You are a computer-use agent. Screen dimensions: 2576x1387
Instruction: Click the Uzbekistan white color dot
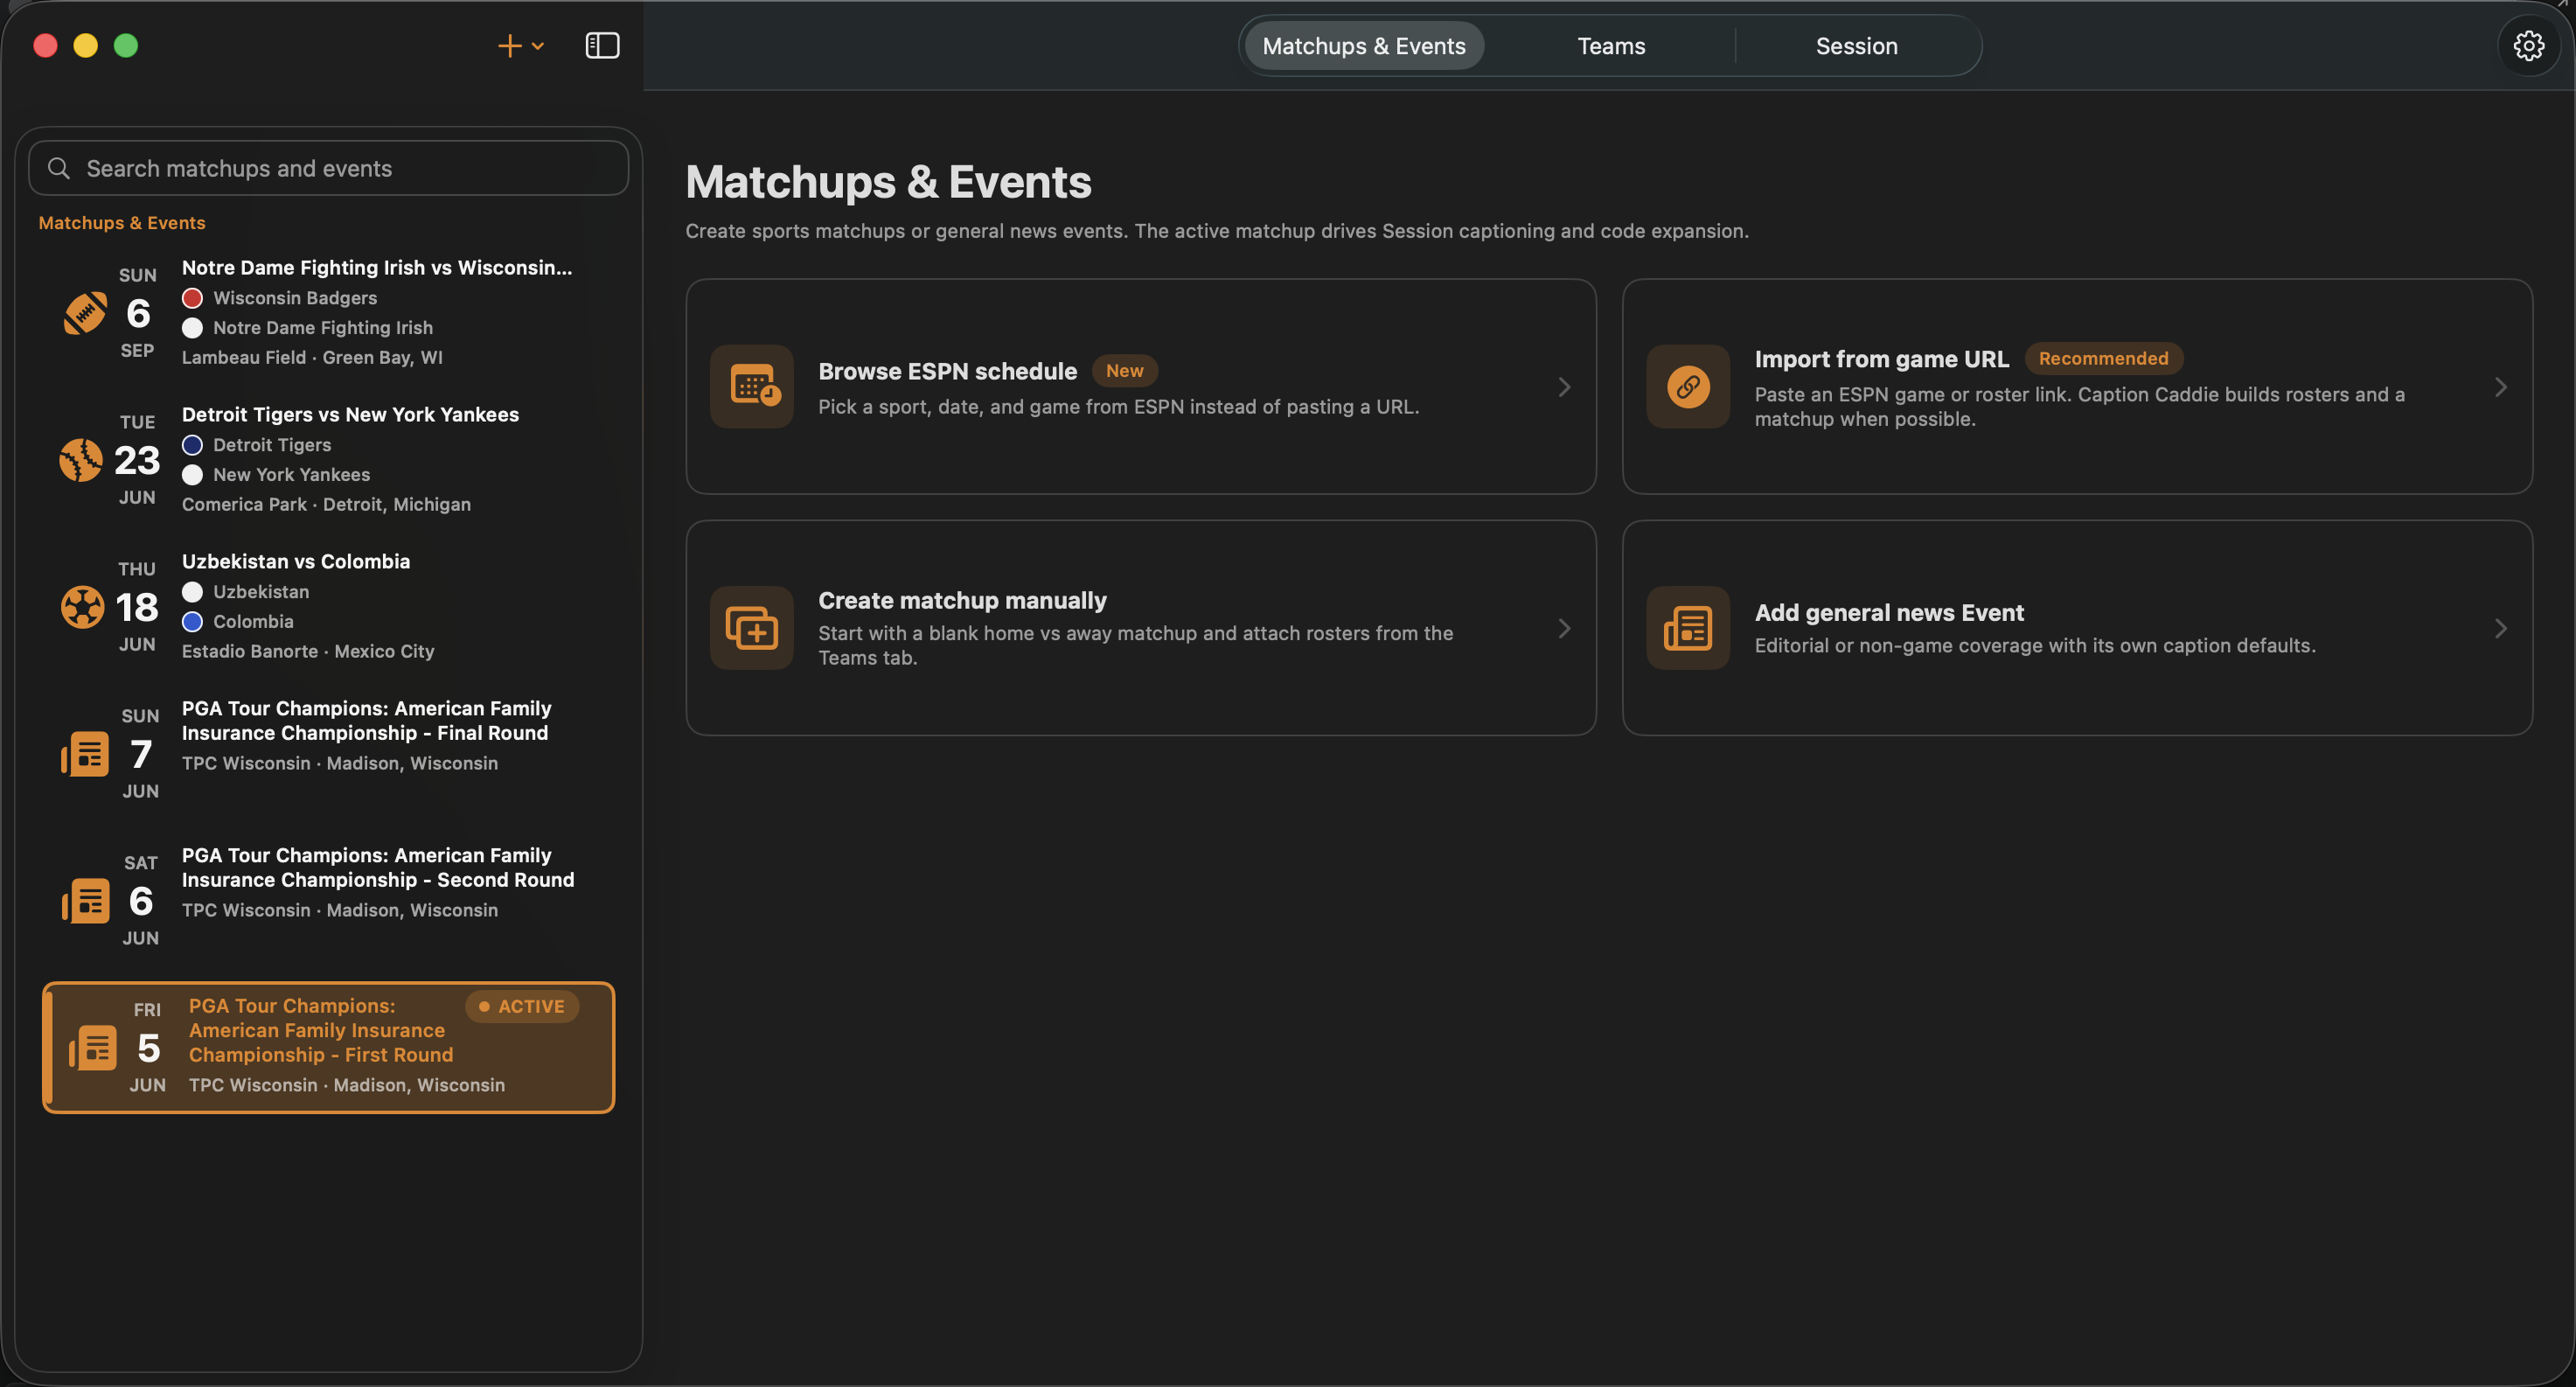[193, 592]
